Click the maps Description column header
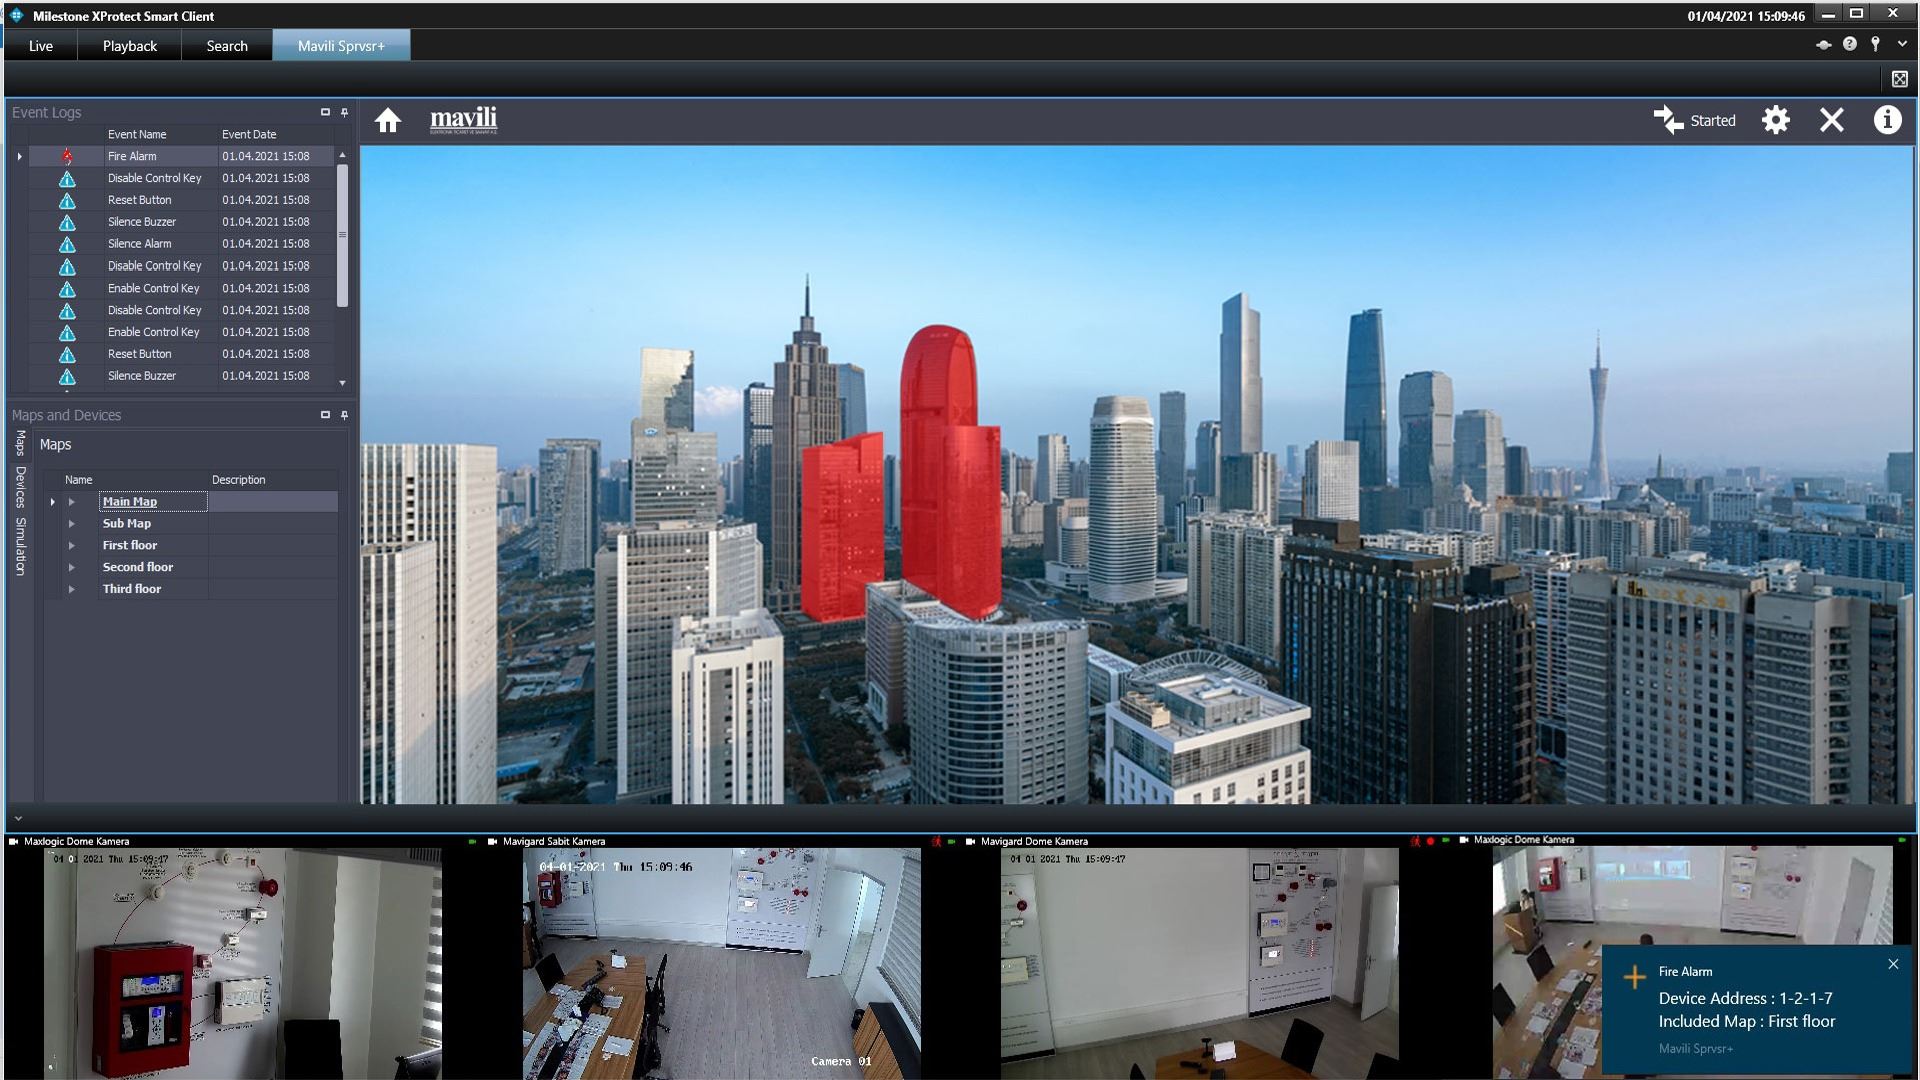 [273, 480]
